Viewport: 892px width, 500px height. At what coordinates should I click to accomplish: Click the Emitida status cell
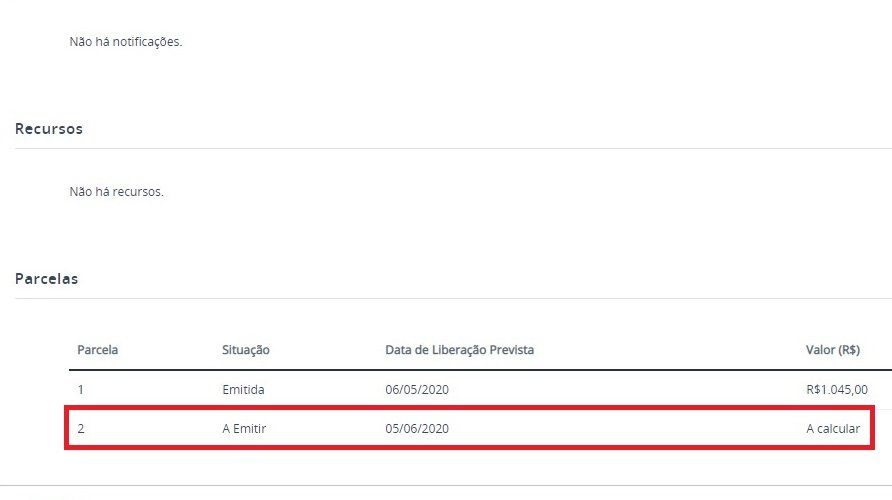[243, 389]
